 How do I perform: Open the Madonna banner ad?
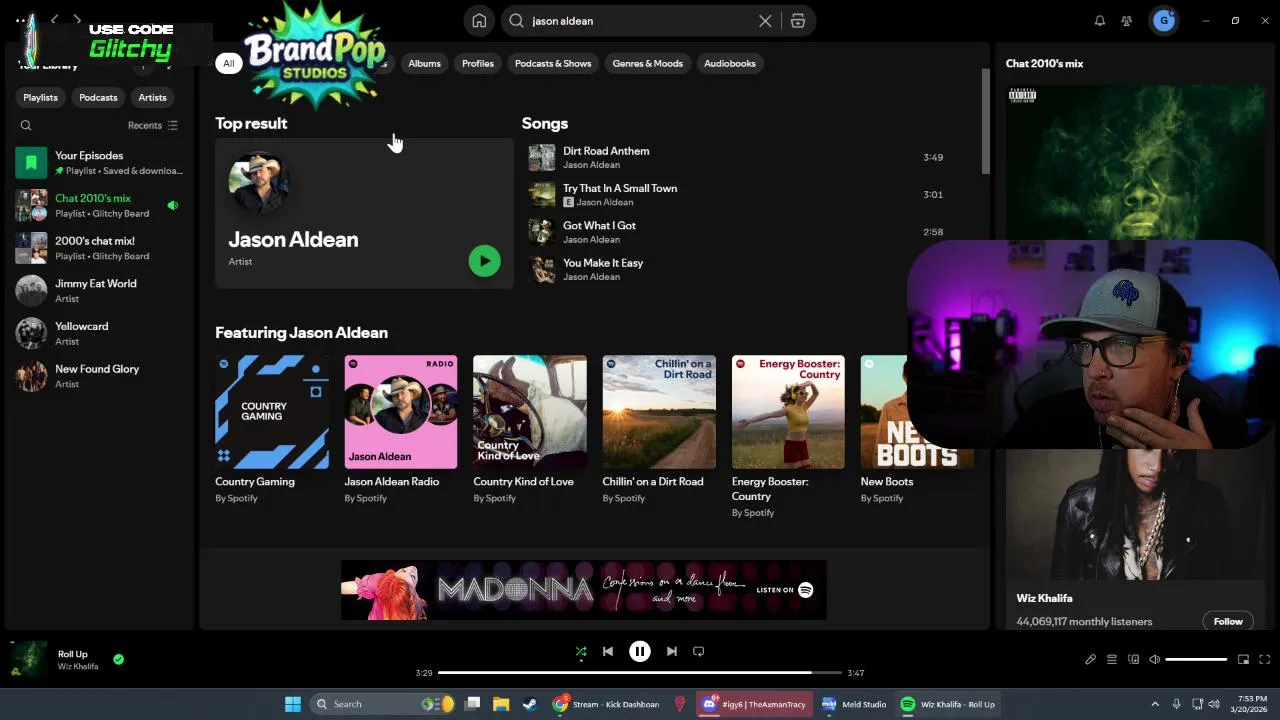pos(584,590)
